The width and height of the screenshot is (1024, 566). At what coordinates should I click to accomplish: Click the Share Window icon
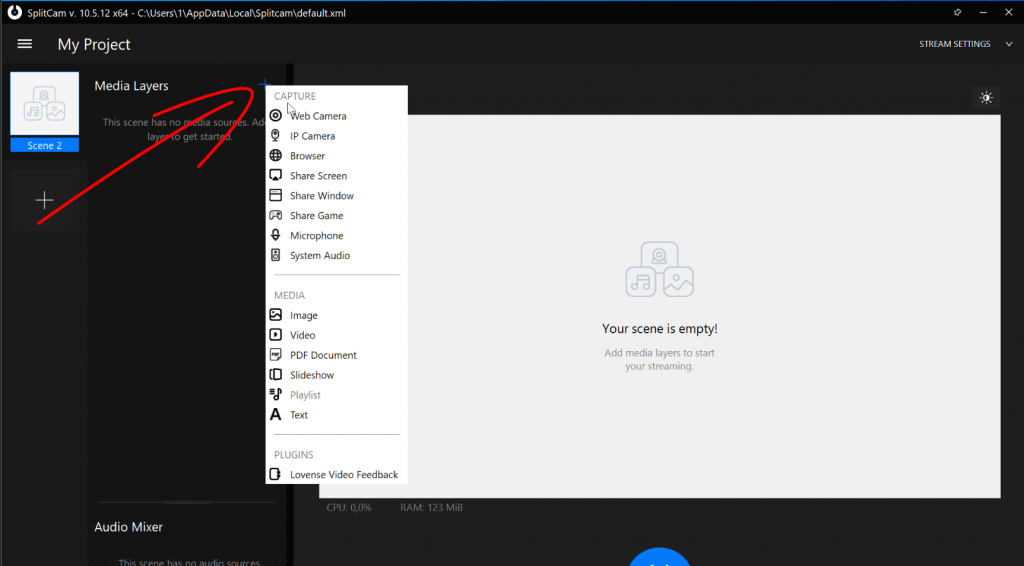(x=276, y=195)
